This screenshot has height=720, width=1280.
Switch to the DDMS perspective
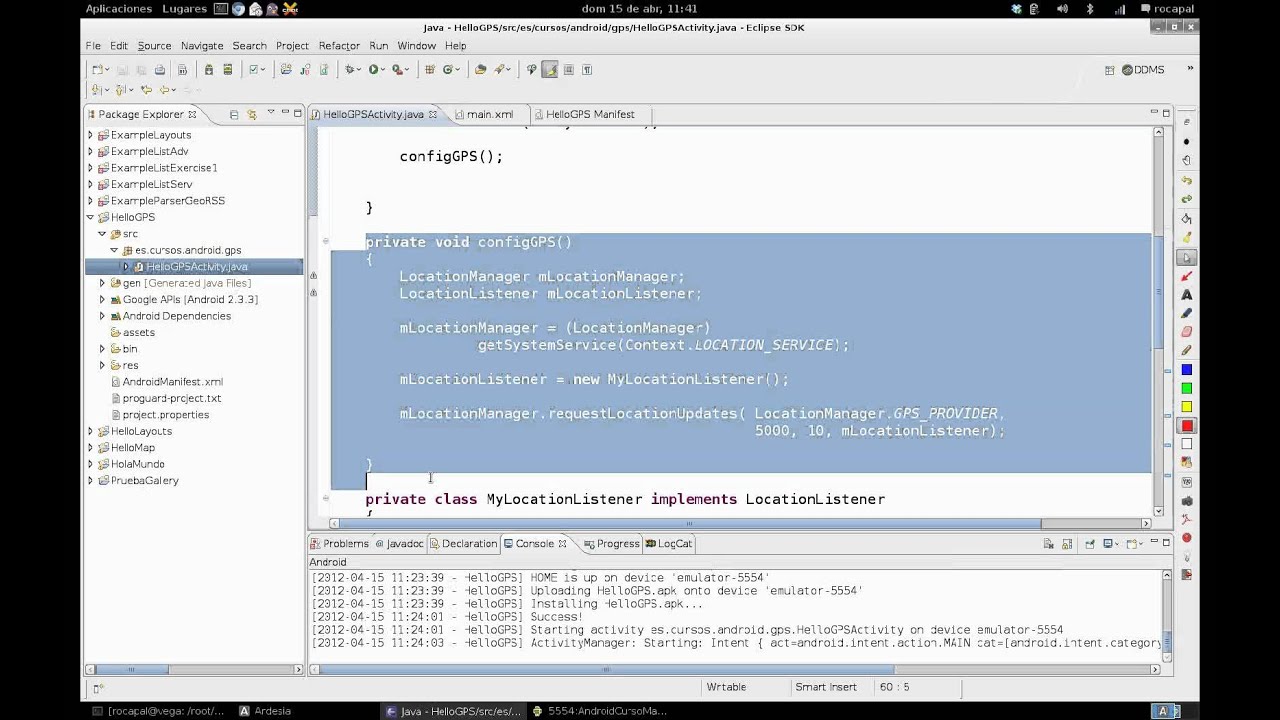coord(1143,70)
